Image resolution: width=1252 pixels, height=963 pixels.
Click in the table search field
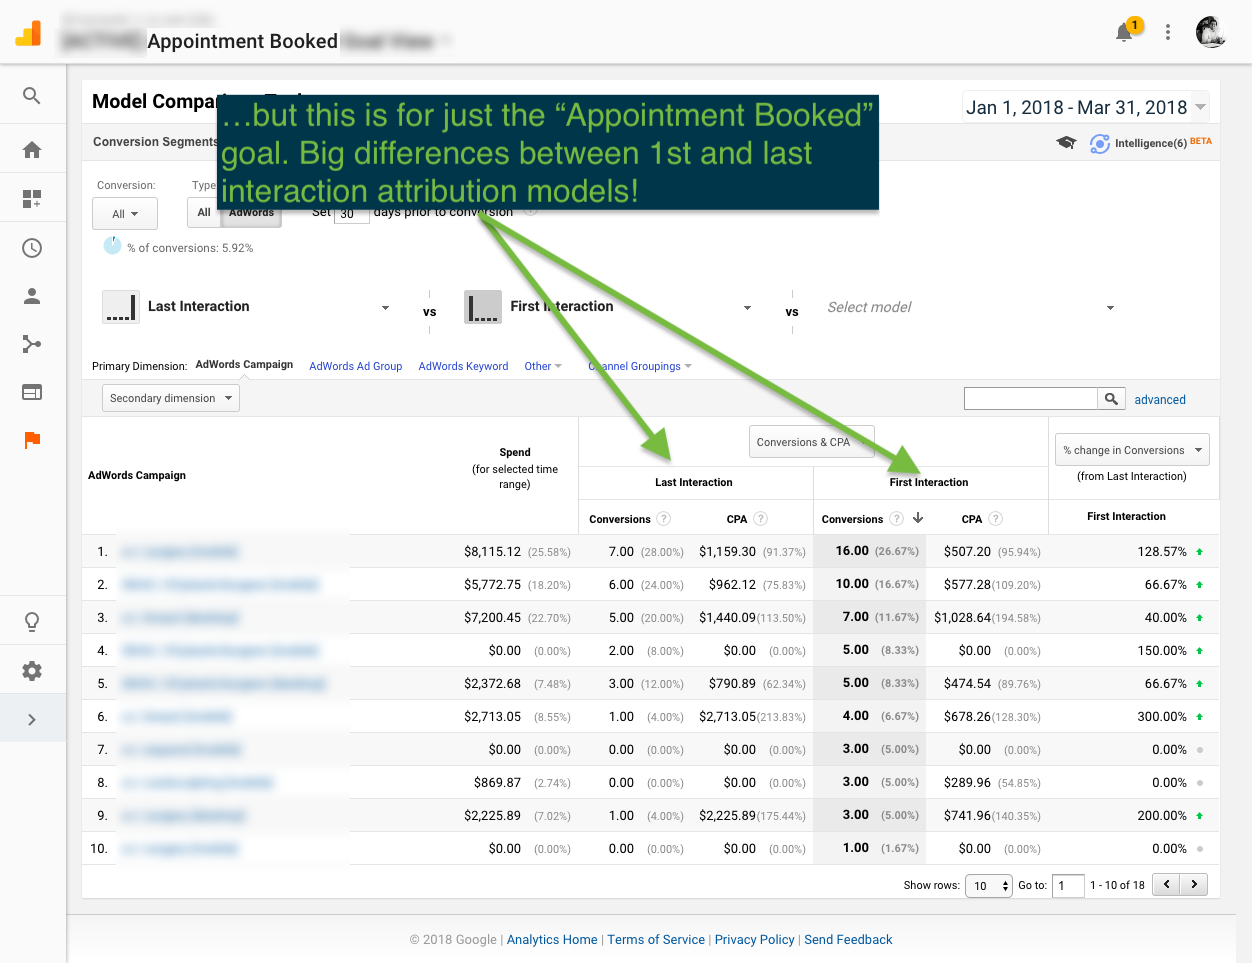click(1031, 399)
